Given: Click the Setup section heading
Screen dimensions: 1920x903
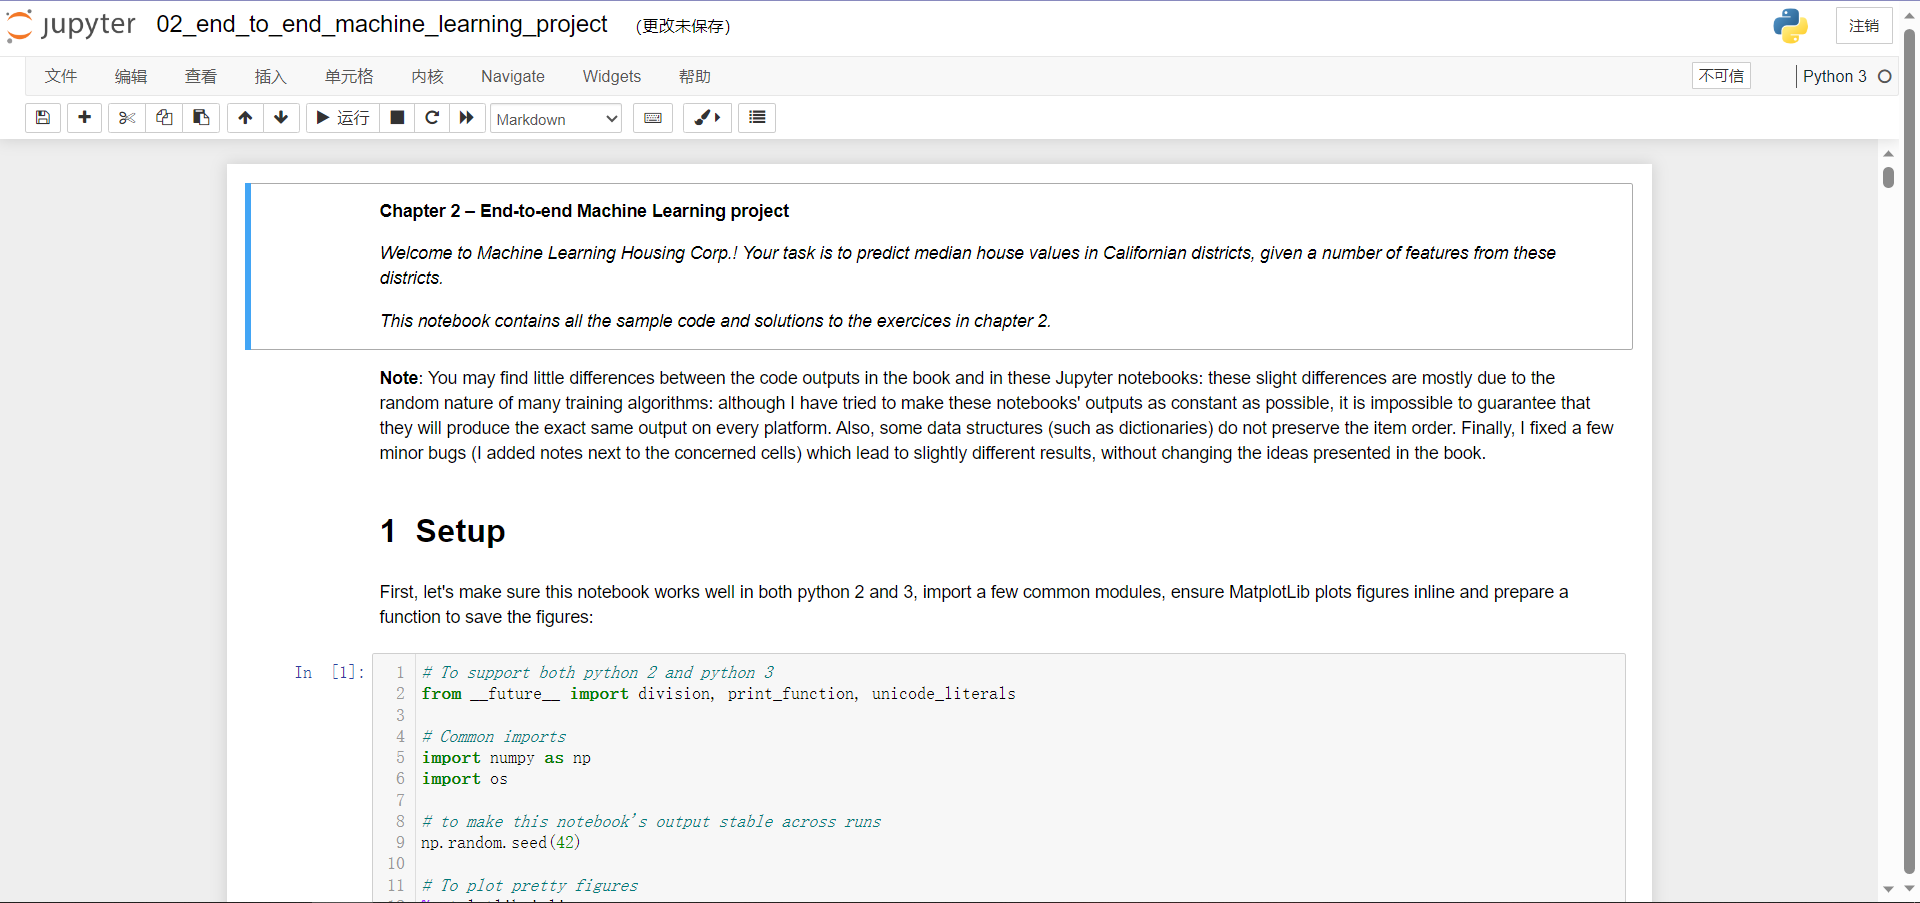Looking at the screenshot, I should (443, 531).
